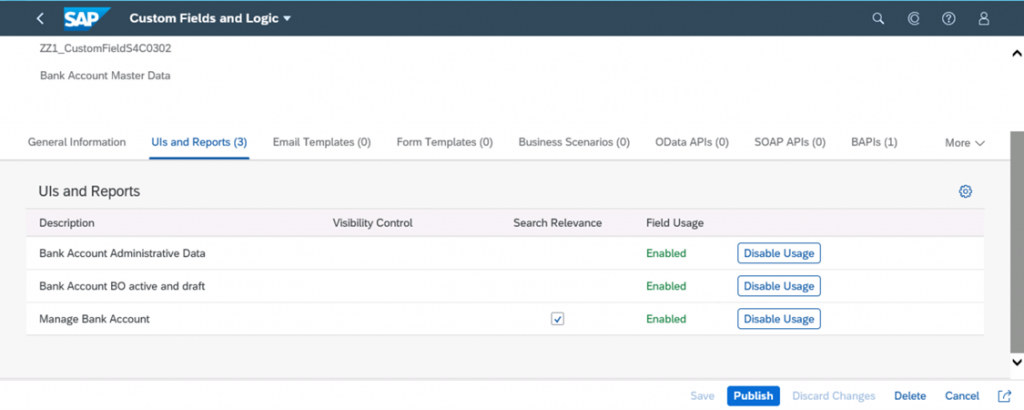Viewport: 1024px width, 410px height.
Task: Go back using the header back arrow
Action: [x=40, y=19]
